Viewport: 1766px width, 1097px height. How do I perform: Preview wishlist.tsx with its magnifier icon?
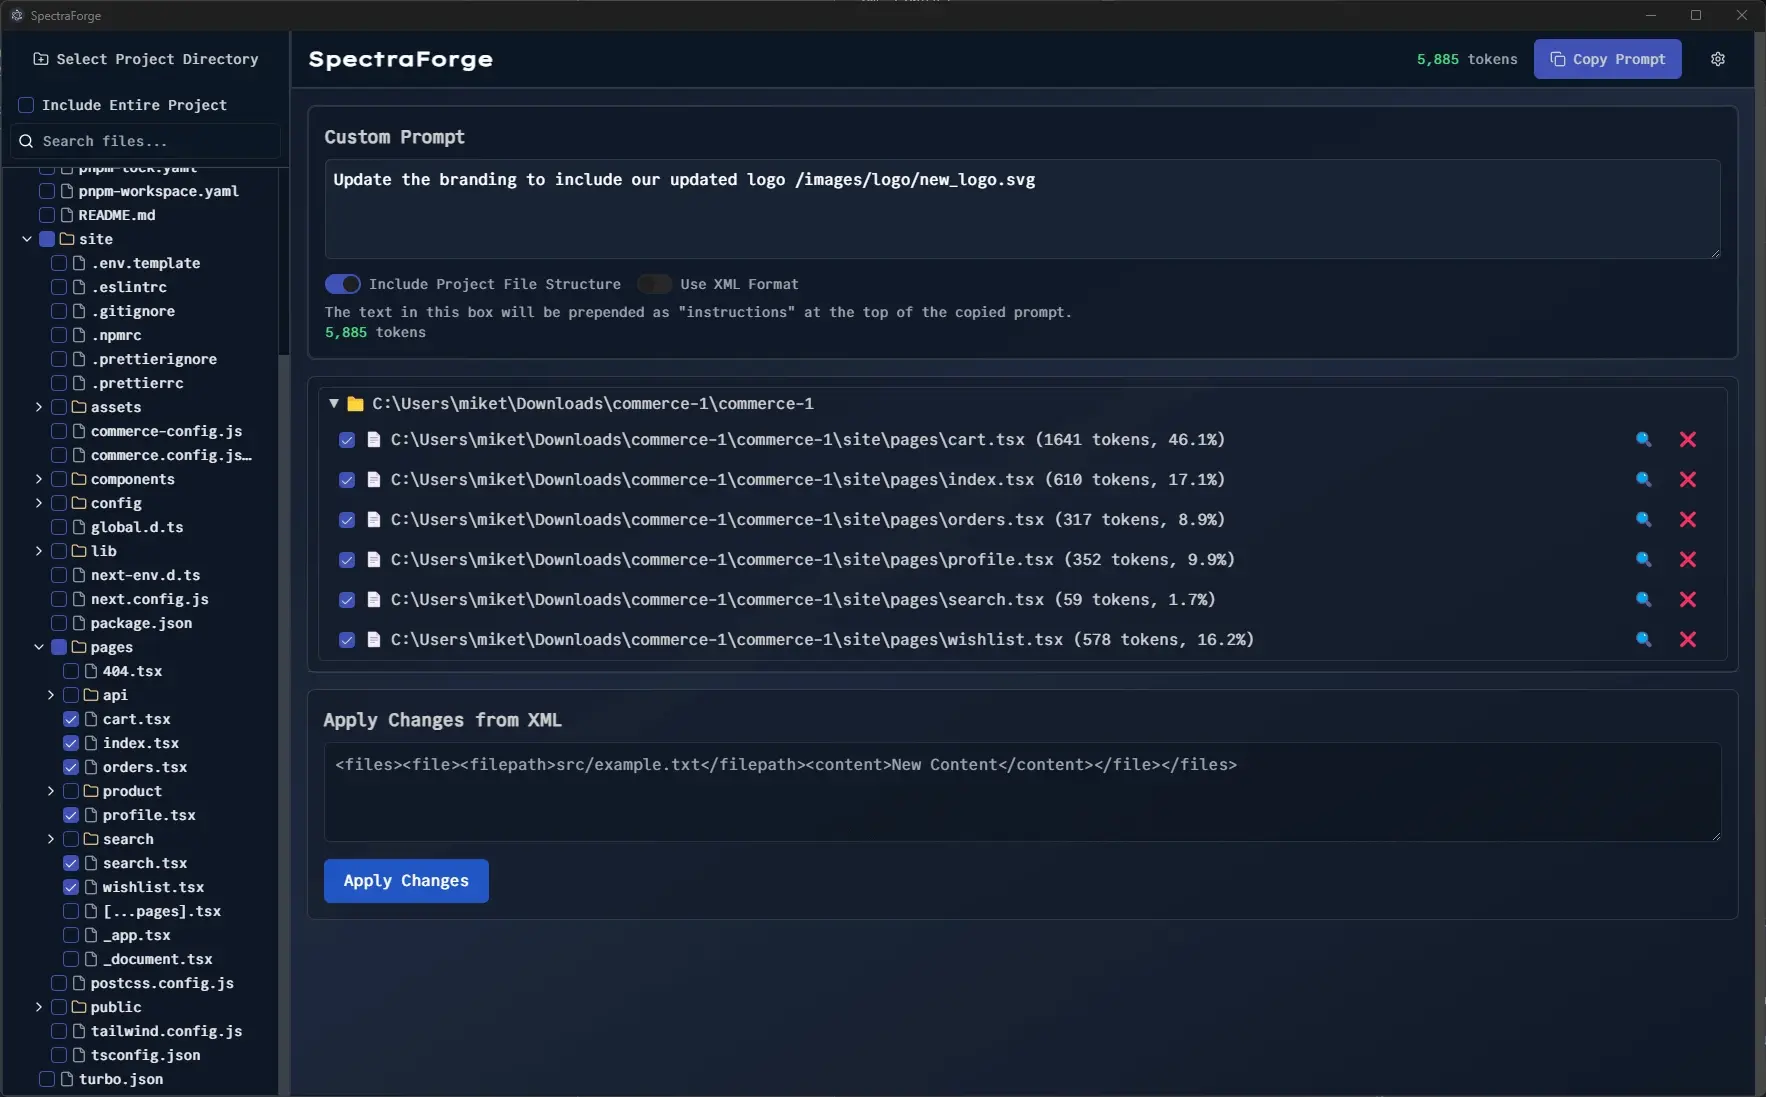[x=1643, y=639]
